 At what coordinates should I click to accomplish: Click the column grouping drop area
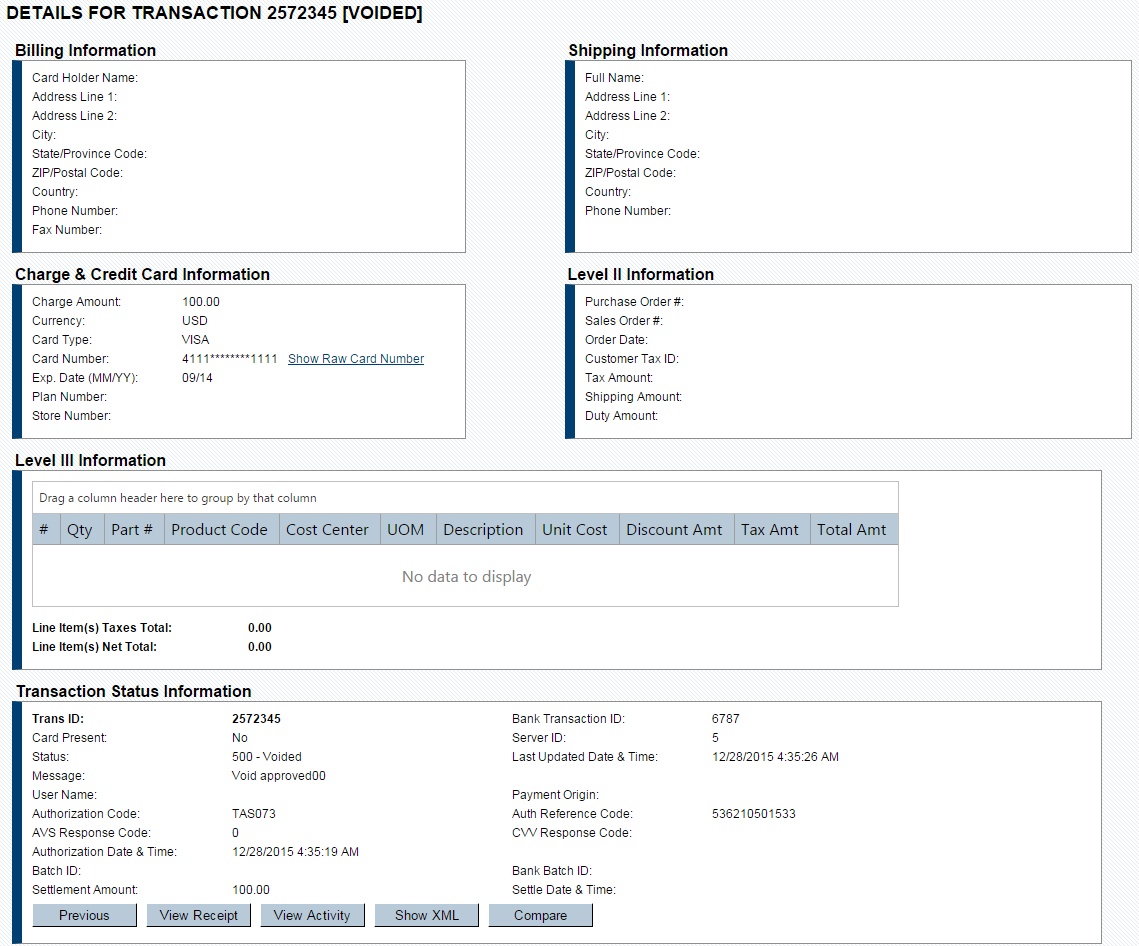click(x=465, y=498)
